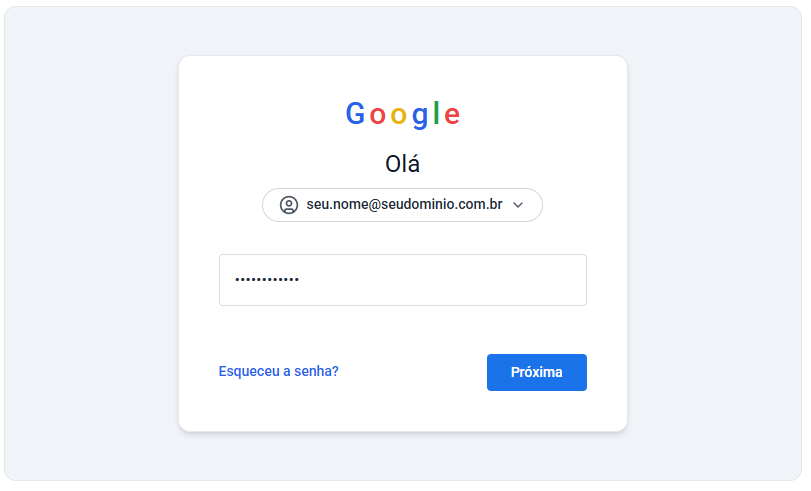Screen dimensions: 811x491
Task: Click the blue lowercase g in logo
Action: click(419, 117)
